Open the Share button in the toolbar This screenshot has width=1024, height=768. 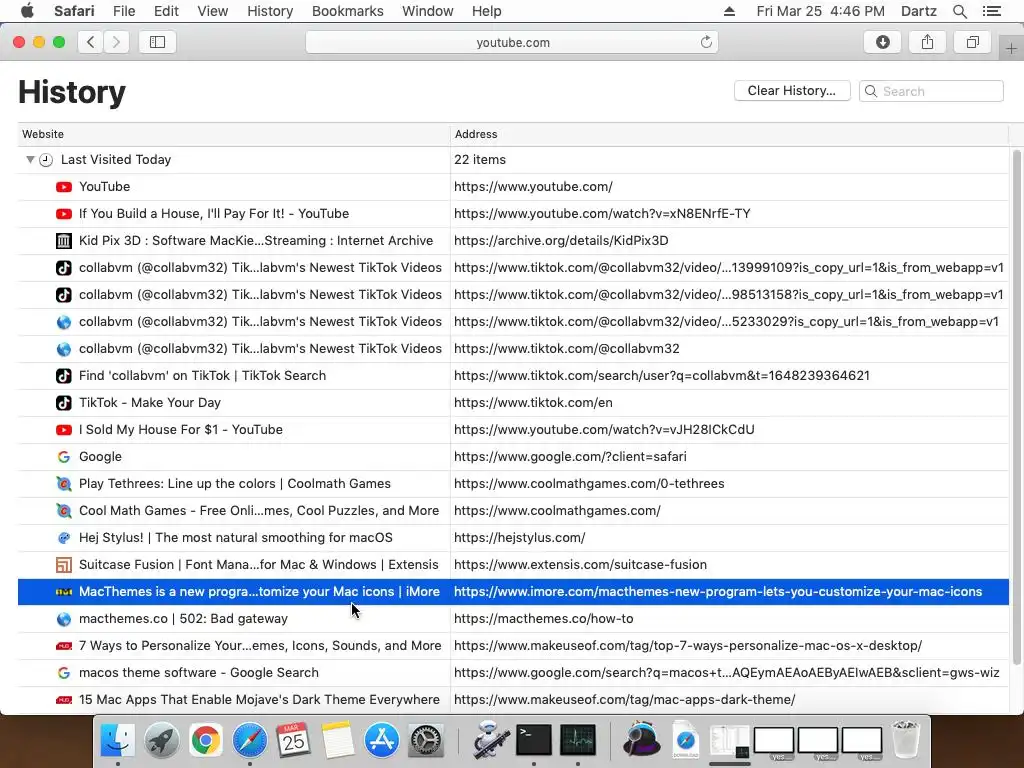927,42
